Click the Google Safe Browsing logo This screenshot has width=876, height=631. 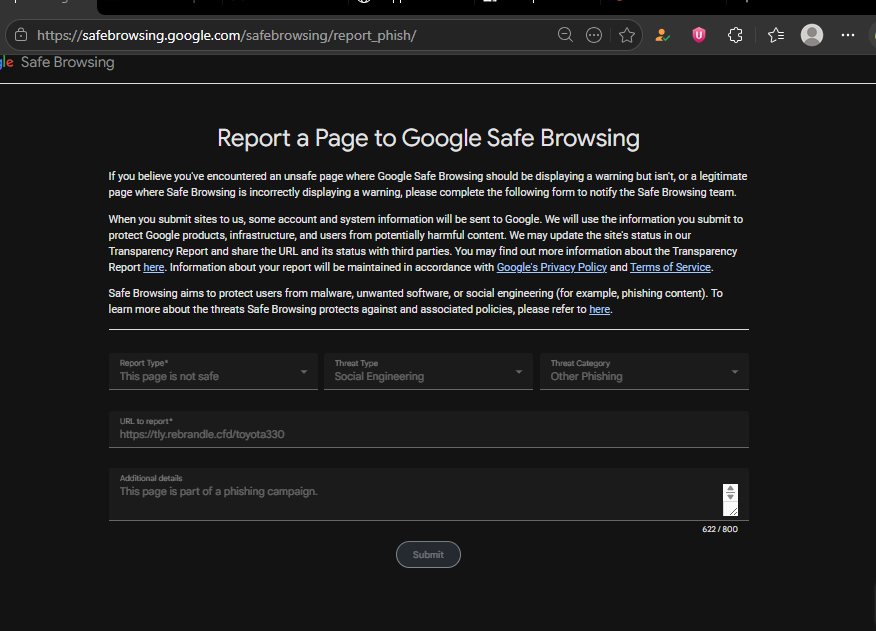[57, 62]
